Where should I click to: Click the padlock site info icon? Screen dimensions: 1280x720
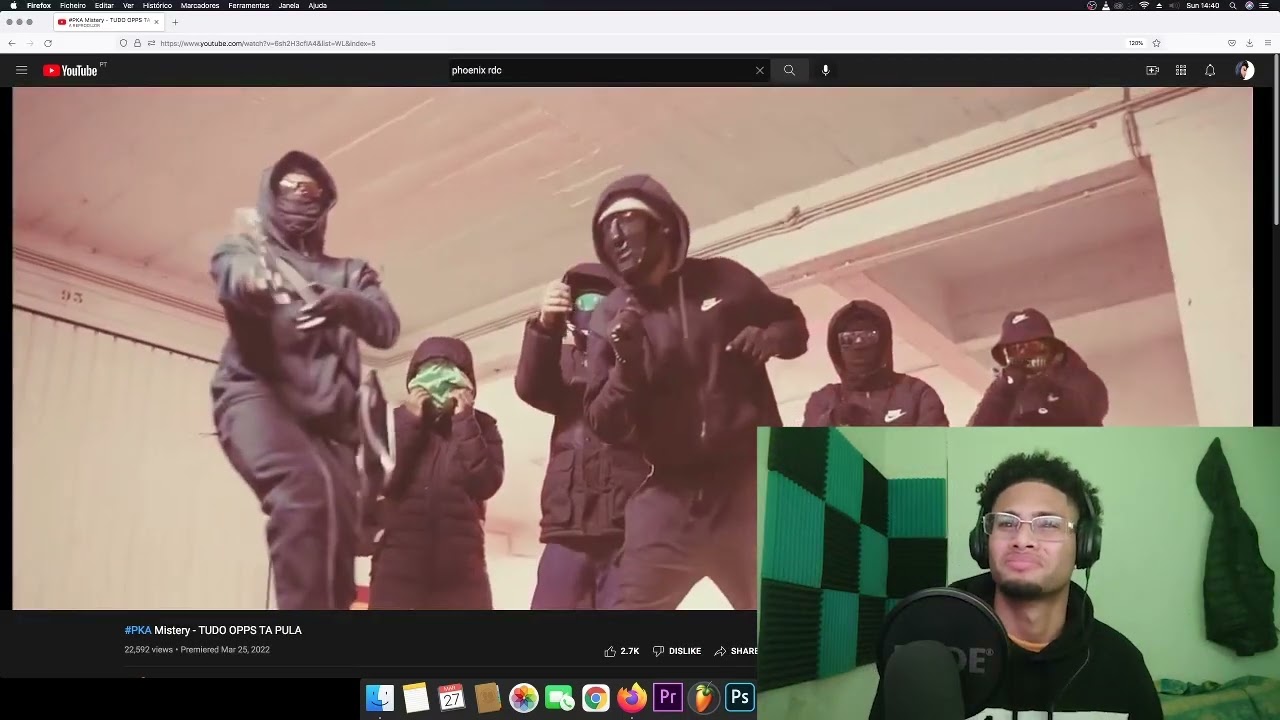[137, 43]
